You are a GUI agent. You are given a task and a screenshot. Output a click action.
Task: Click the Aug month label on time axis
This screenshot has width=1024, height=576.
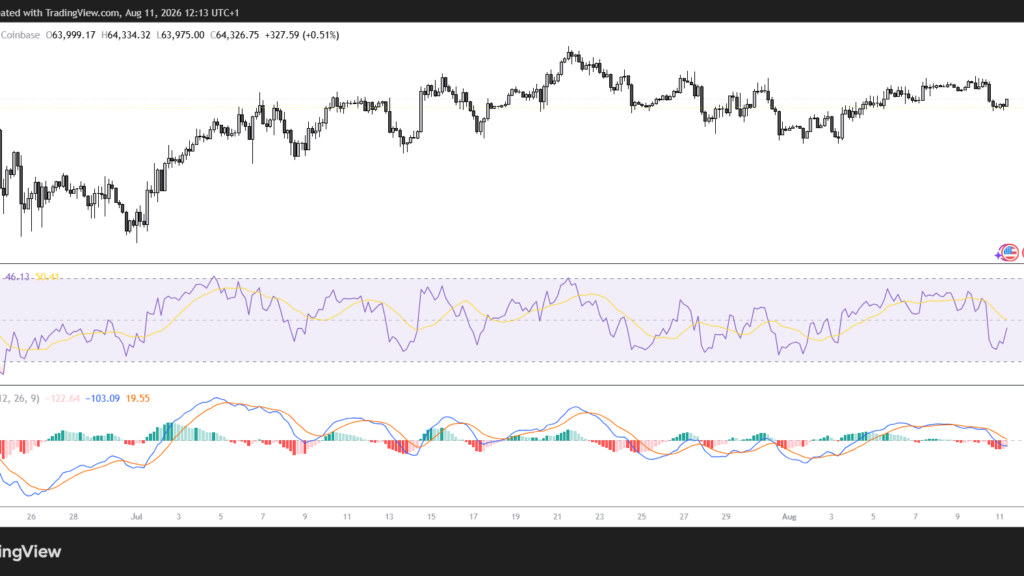(x=789, y=517)
